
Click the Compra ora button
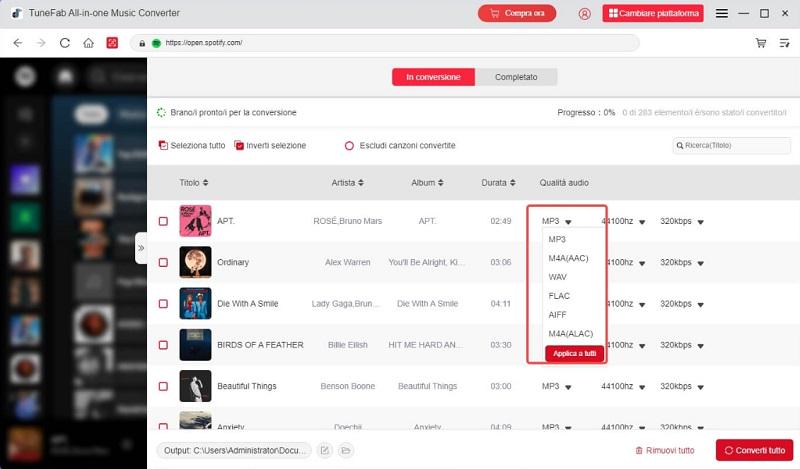point(517,13)
